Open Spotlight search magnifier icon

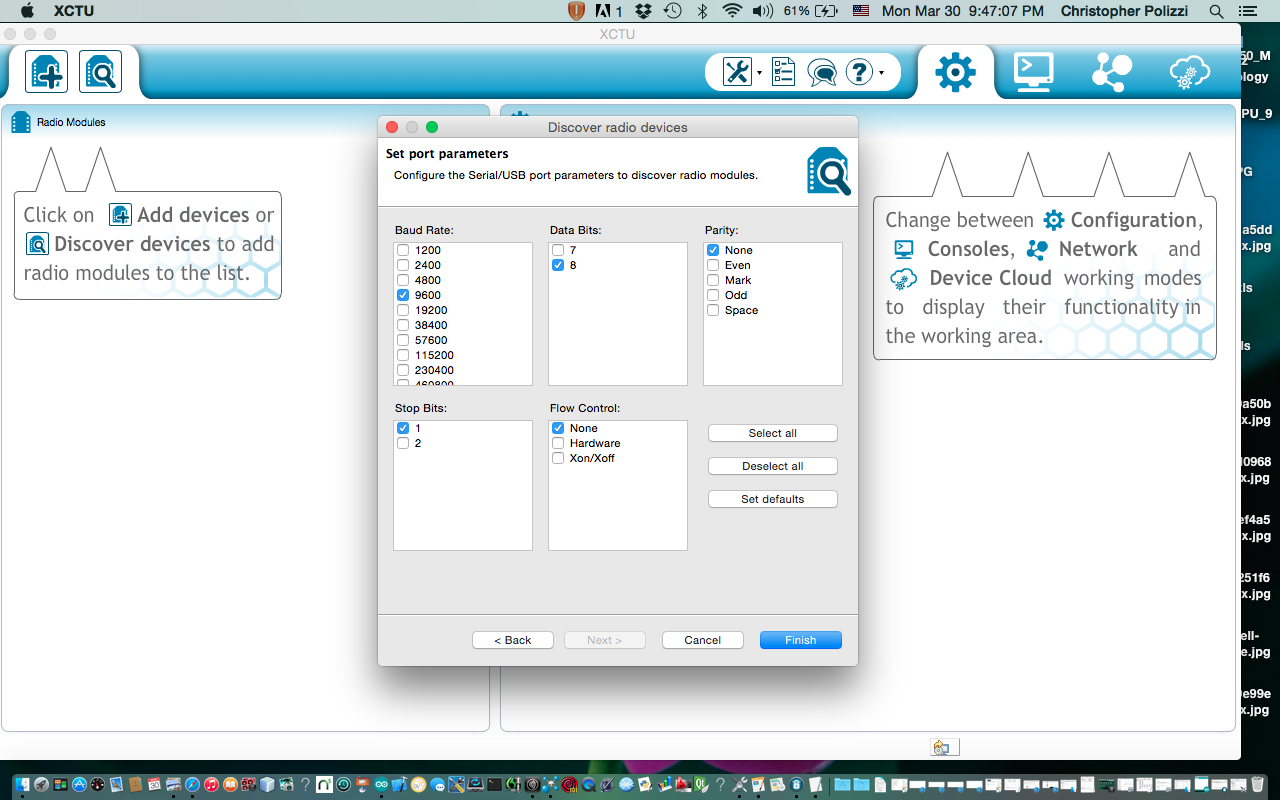1216,11
